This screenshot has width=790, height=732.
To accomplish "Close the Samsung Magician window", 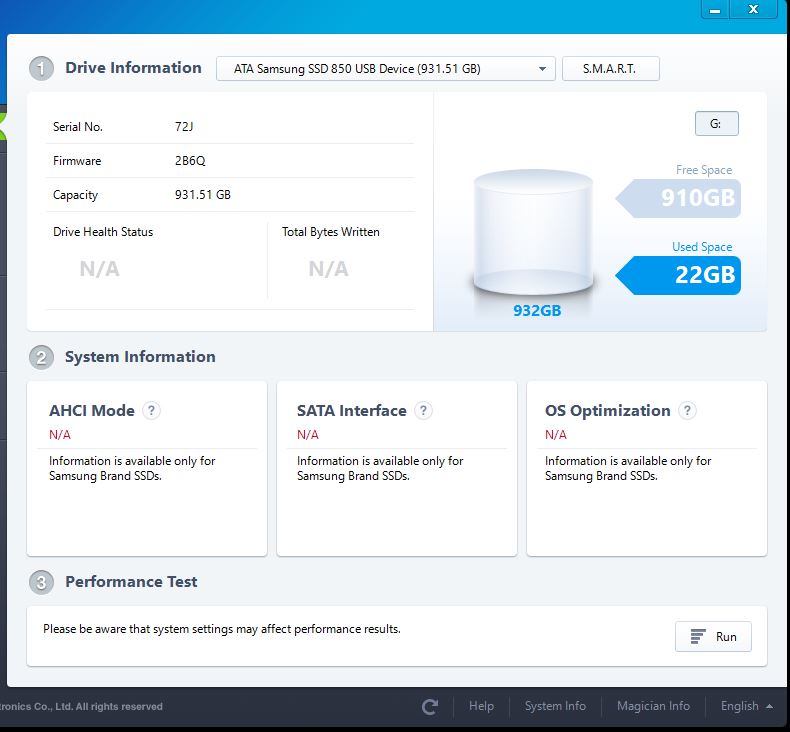I will click(768, 10).
